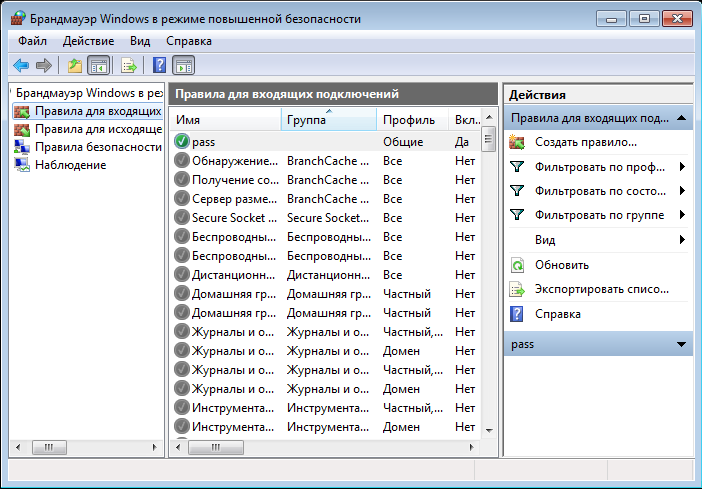Click the green checkmark icon of pass rule
The width and height of the screenshot is (702, 489).
(181, 142)
